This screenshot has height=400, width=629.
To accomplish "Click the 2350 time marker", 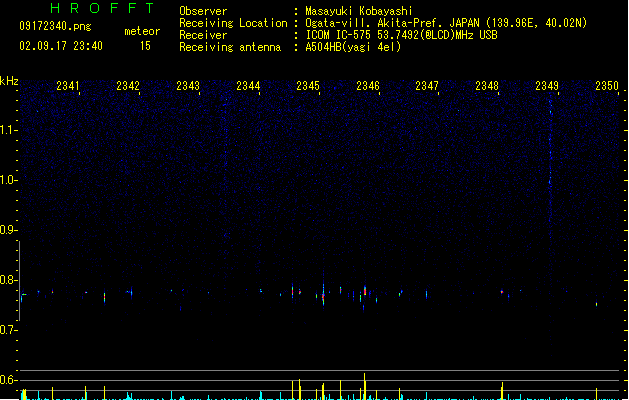I will point(607,86).
